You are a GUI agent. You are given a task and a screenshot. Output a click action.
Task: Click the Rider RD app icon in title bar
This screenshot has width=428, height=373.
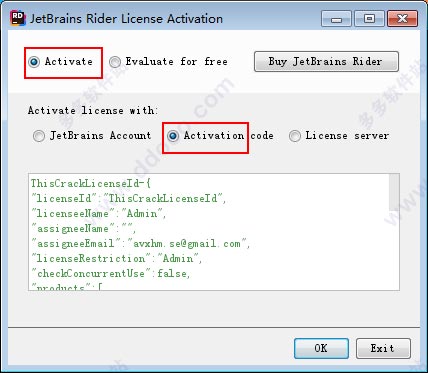coord(18,18)
